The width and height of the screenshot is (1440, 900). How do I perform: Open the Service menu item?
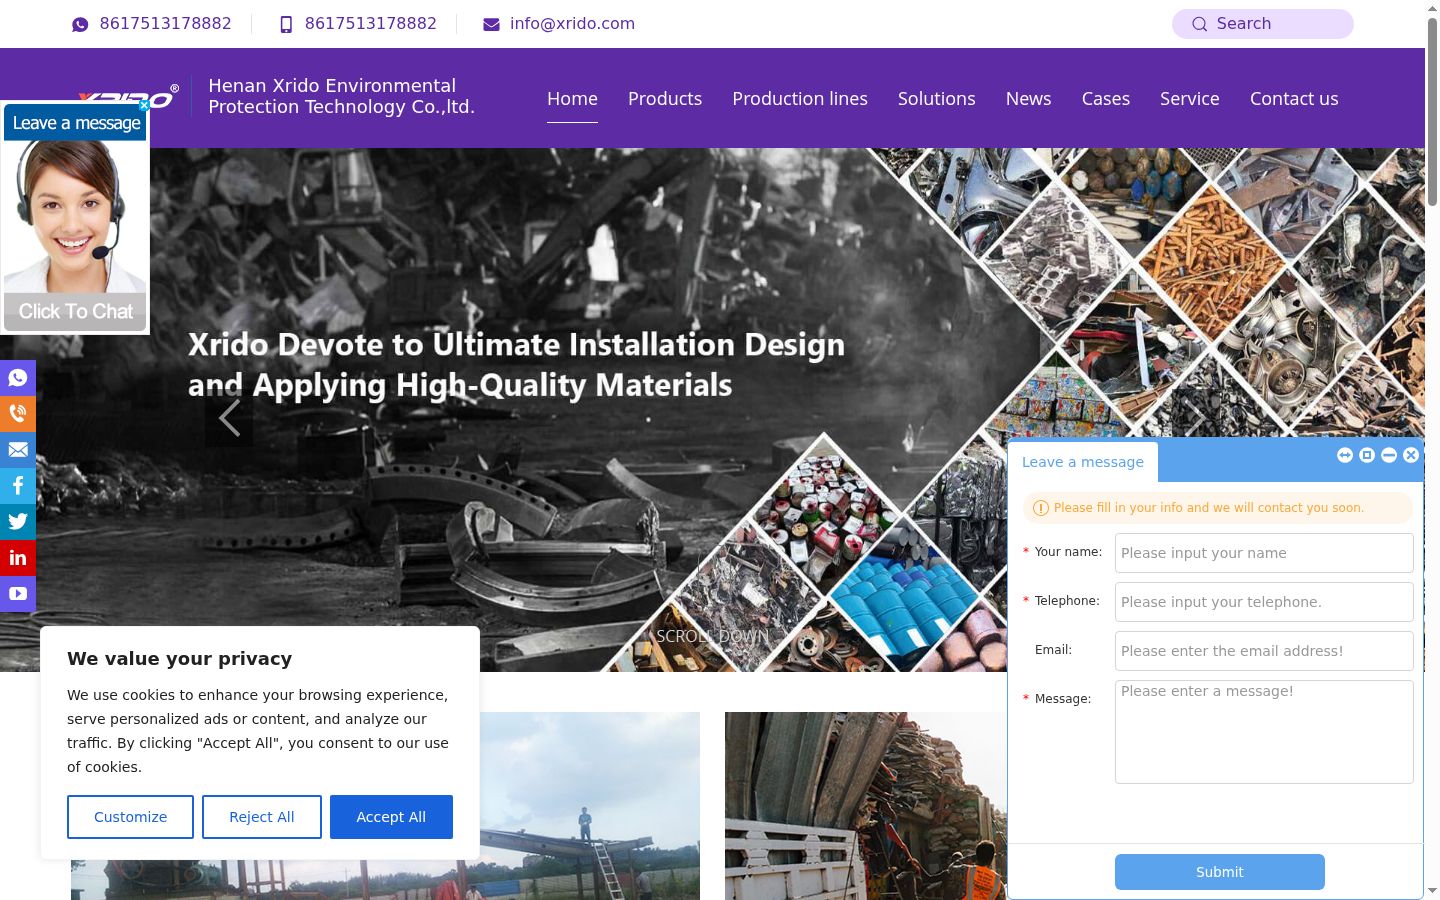(x=1190, y=99)
